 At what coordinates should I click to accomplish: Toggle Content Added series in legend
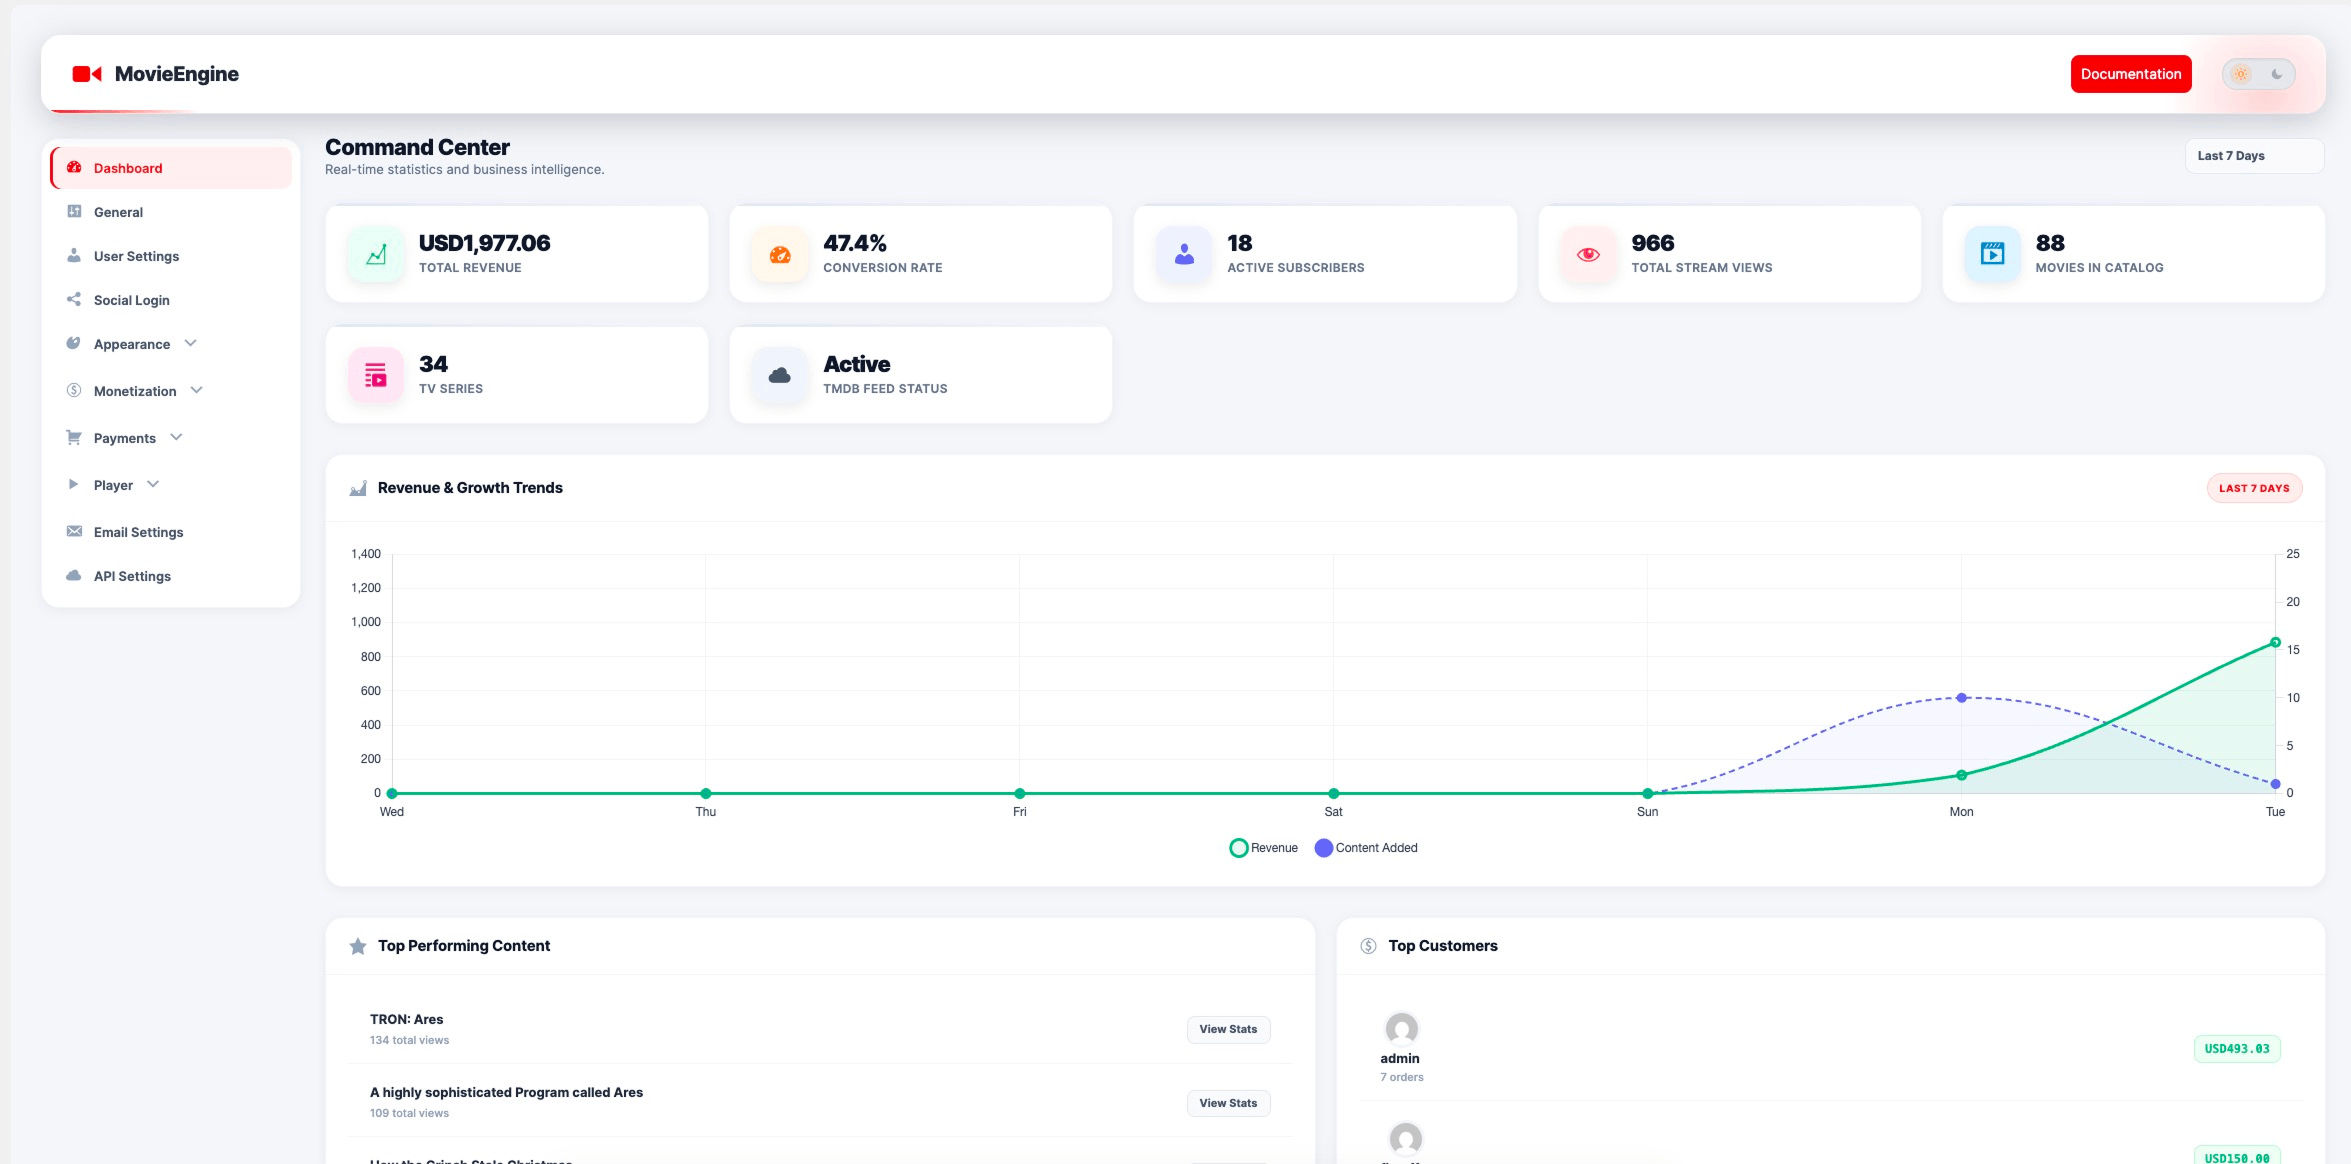pyautogui.click(x=1366, y=848)
